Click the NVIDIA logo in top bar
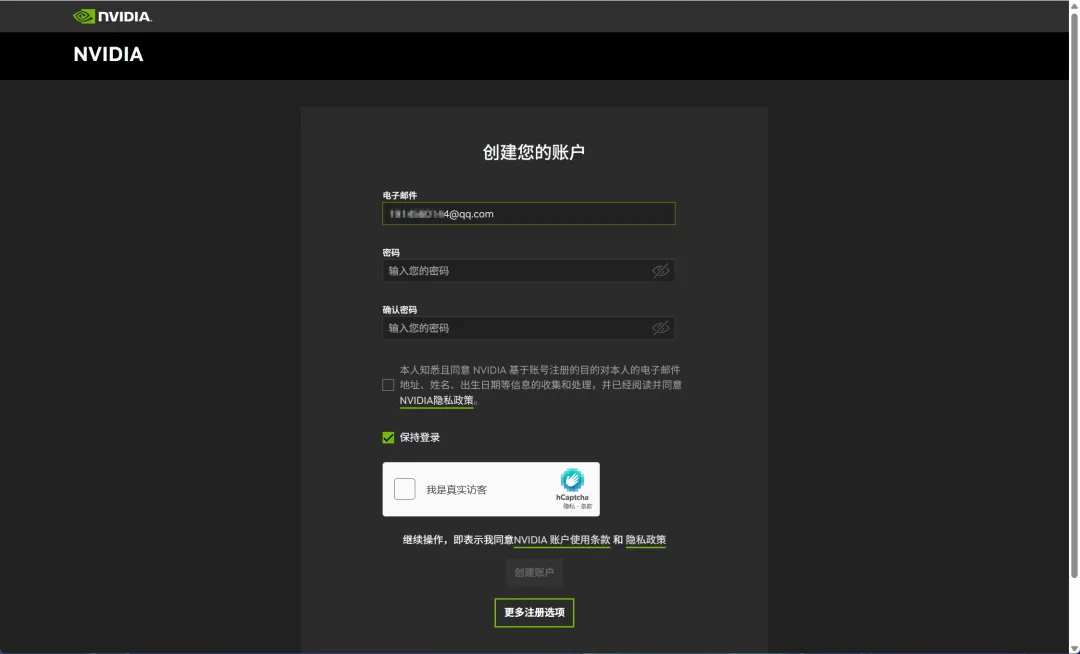Image resolution: width=1080 pixels, height=654 pixels. [x=113, y=16]
